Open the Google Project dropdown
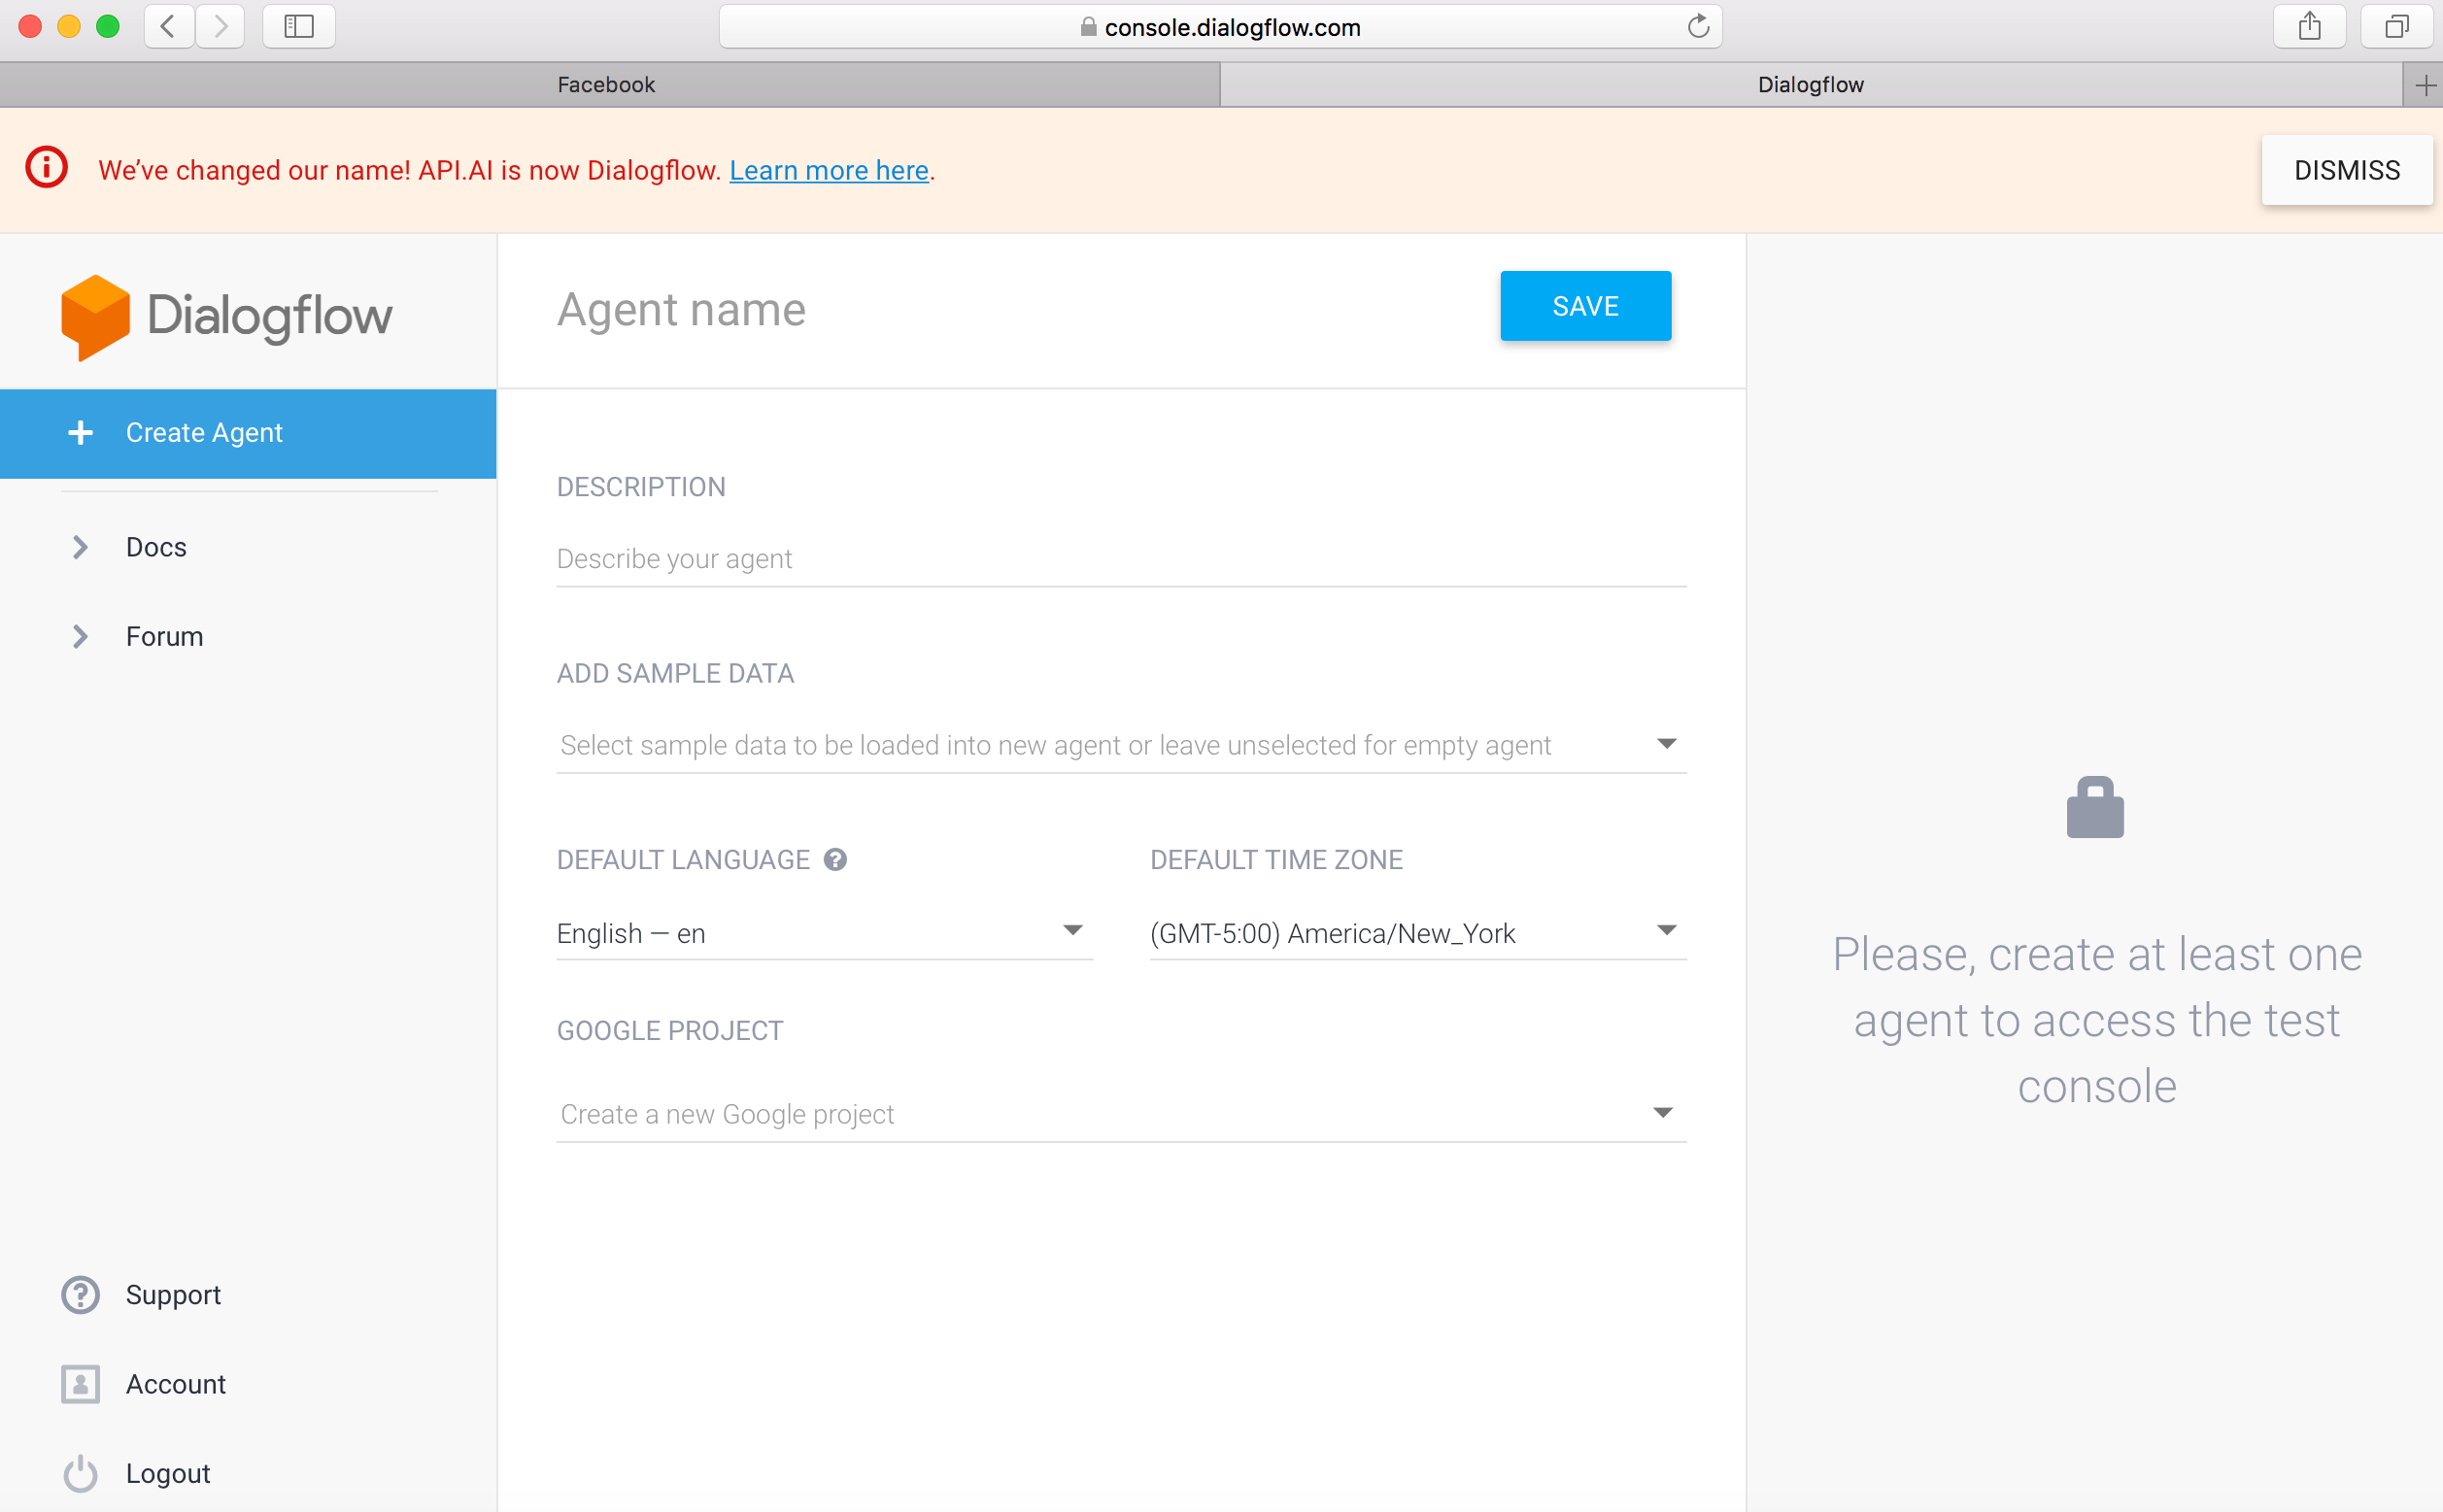The width and height of the screenshot is (2443, 1512). [1120, 1114]
